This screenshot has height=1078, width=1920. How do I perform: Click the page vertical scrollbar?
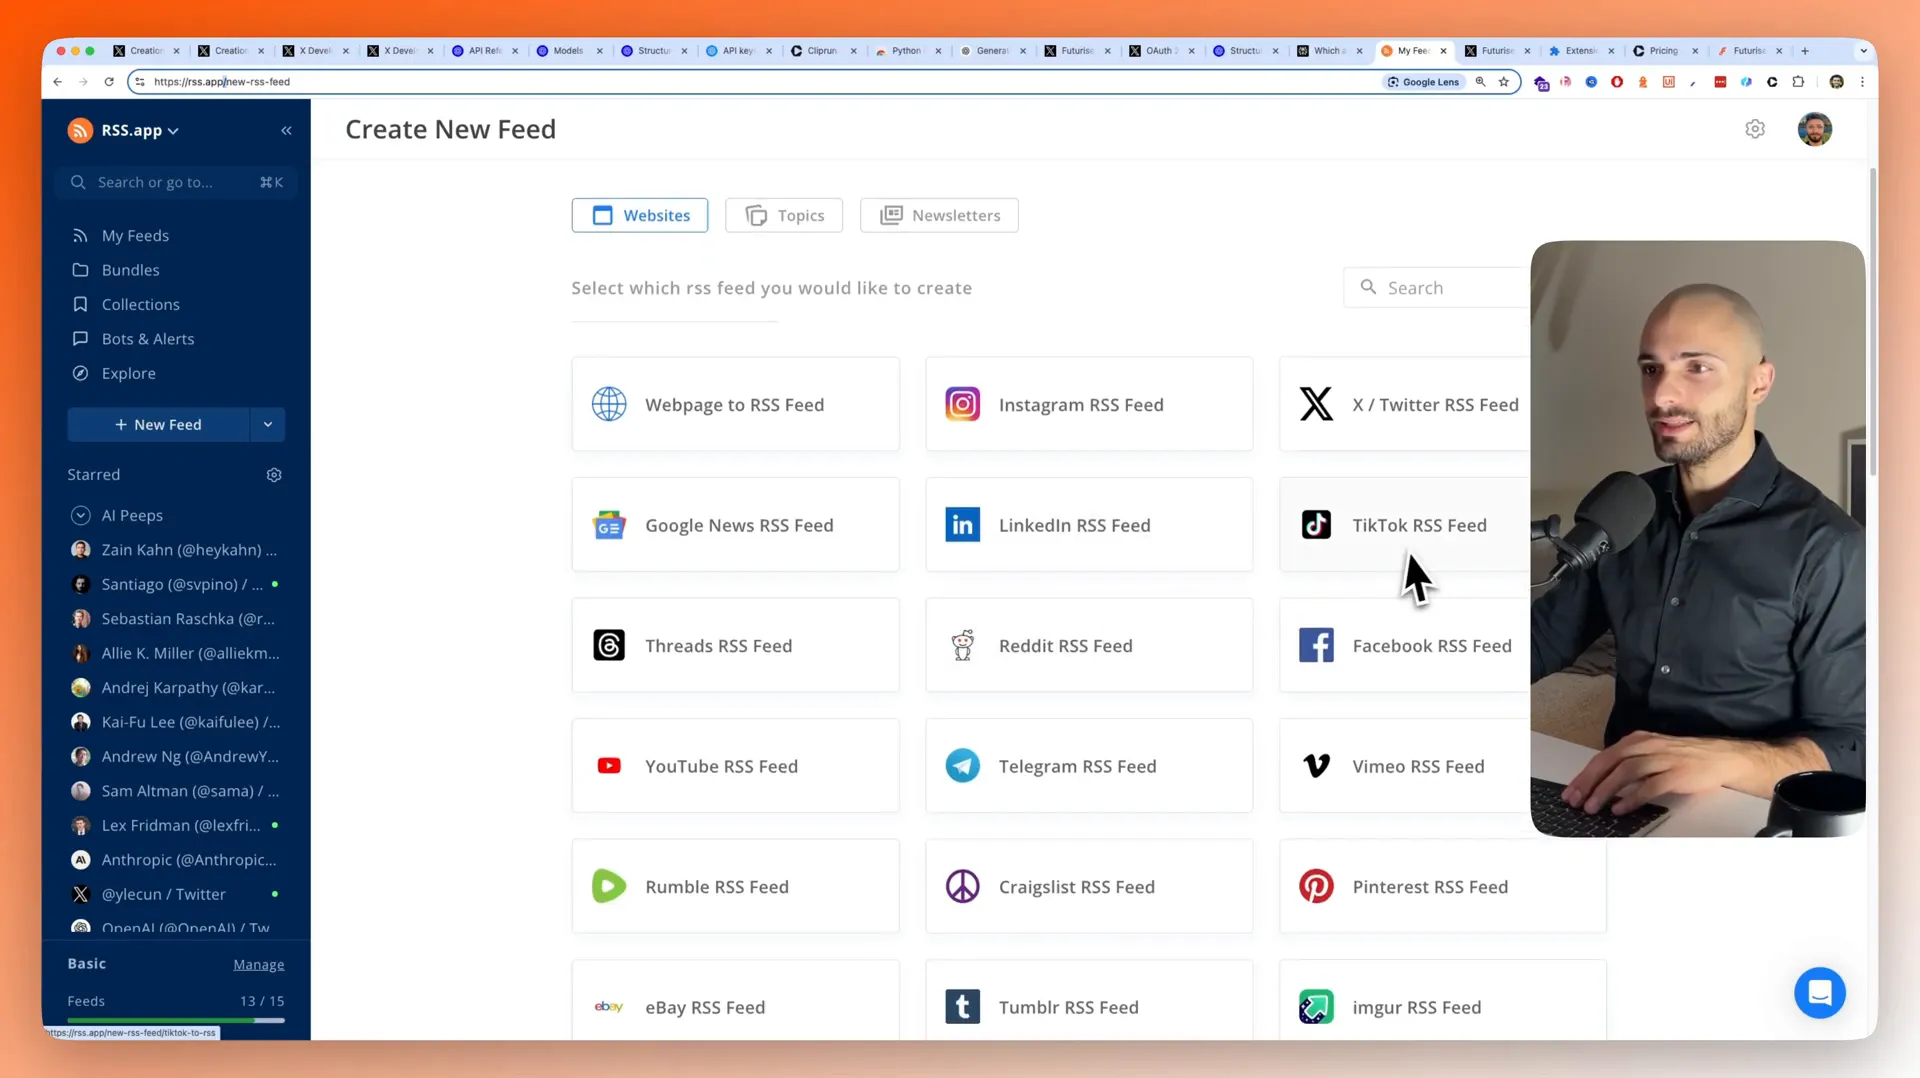(1872, 320)
